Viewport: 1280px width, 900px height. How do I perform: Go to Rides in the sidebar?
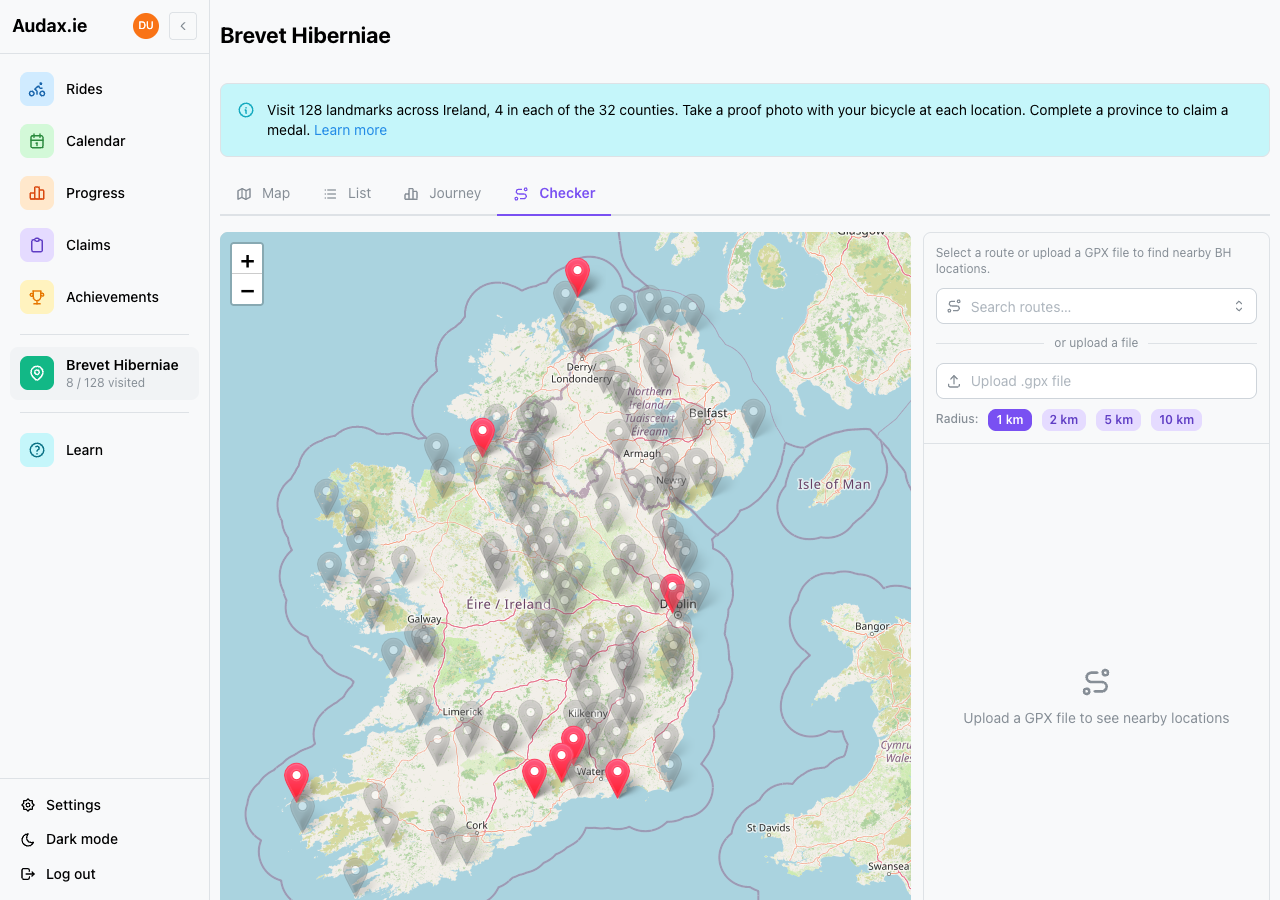point(104,89)
